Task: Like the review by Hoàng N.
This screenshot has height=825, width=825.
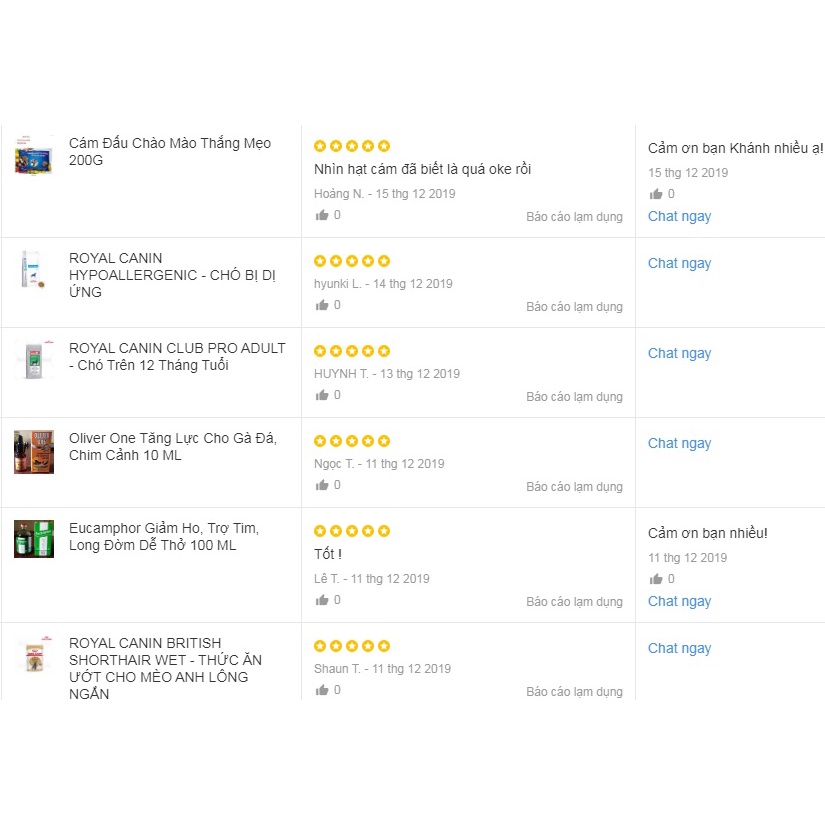Action: click(x=322, y=215)
